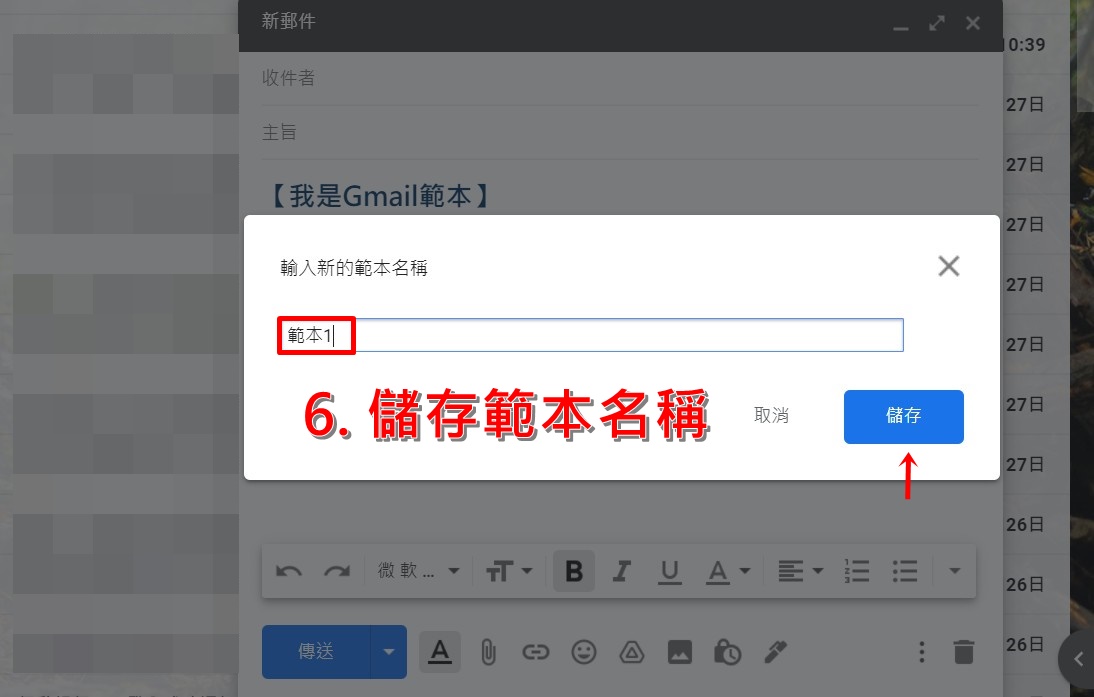Click the 取消 button in the dialog
This screenshot has height=697, width=1094.
point(771,416)
